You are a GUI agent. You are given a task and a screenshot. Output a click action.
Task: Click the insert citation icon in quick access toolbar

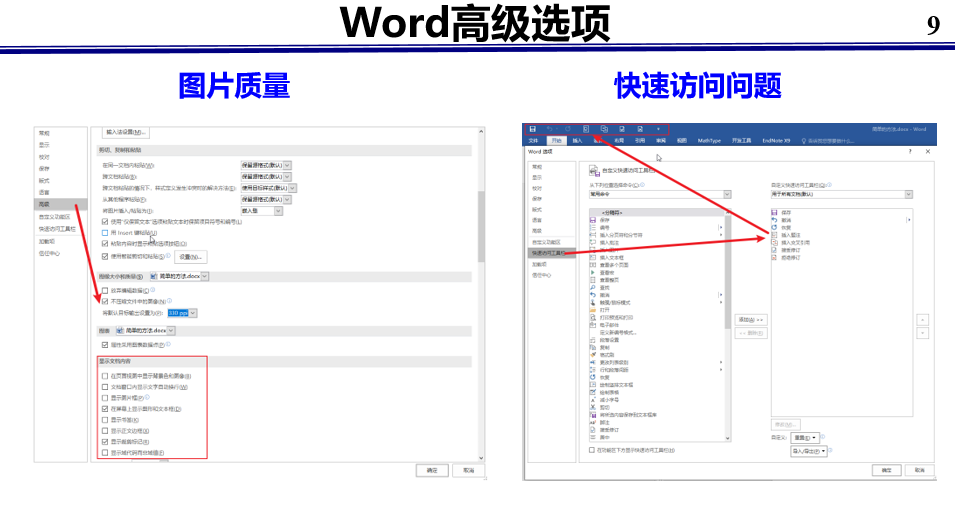pyautogui.click(x=604, y=129)
